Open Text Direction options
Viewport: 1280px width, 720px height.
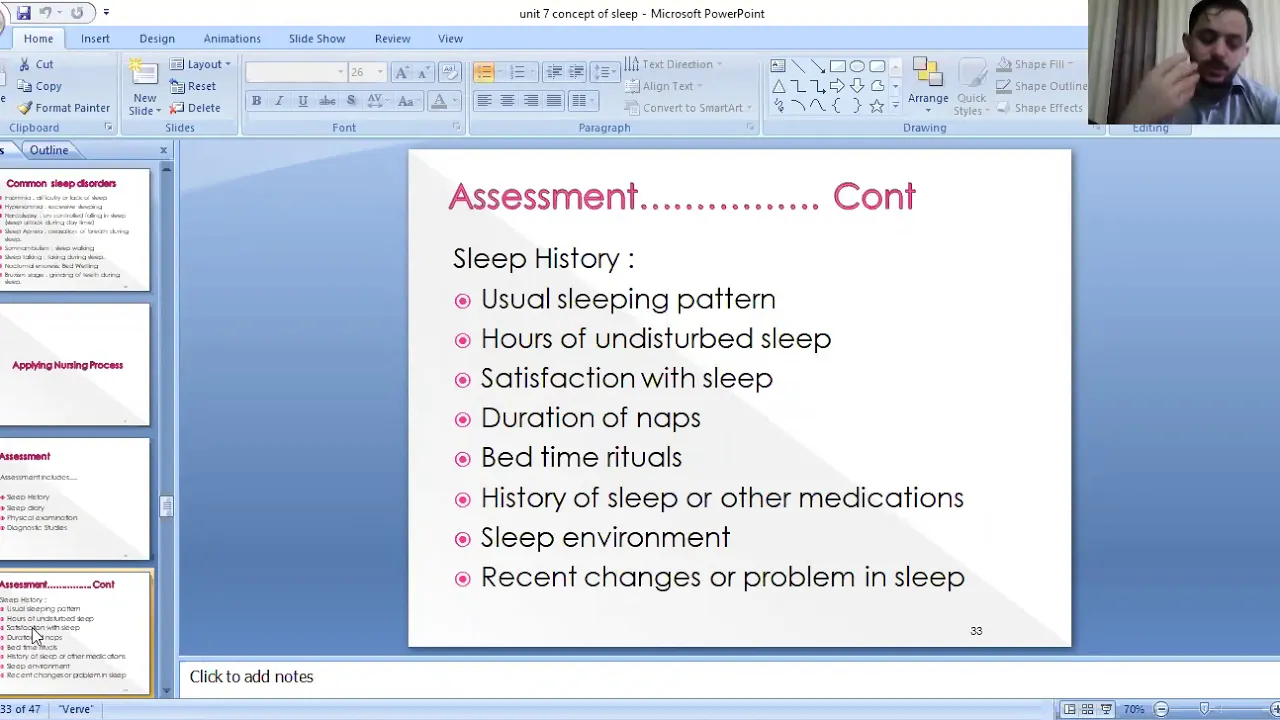(x=673, y=64)
